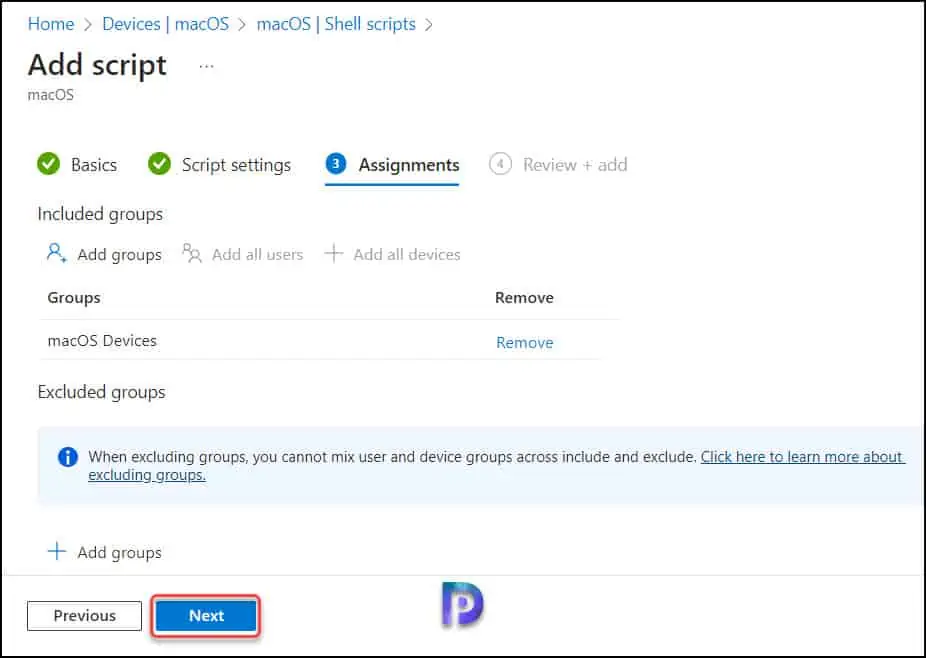Go back with the Previous button
The image size is (926, 658).
click(84, 615)
